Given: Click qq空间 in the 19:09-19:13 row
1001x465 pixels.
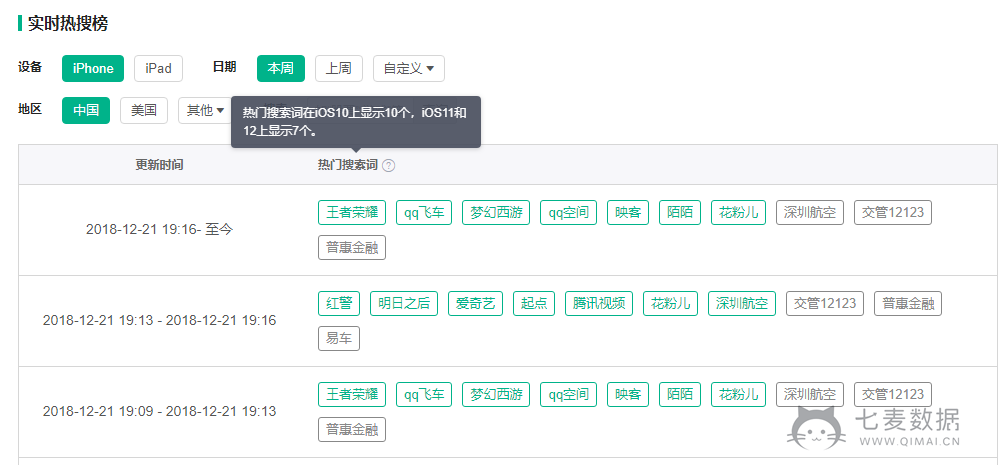Looking at the screenshot, I should click(568, 394).
